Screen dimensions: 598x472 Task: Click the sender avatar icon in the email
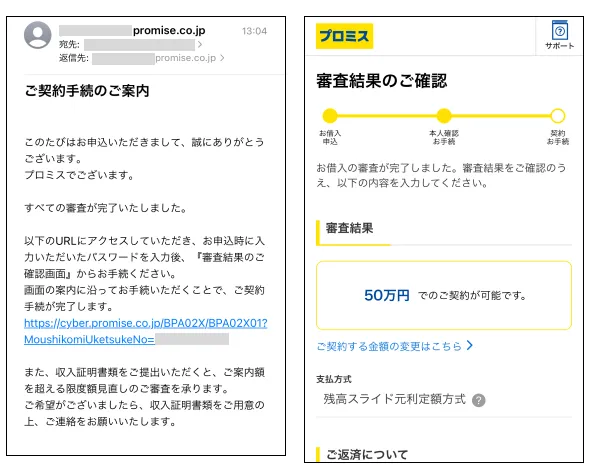pos(38,35)
